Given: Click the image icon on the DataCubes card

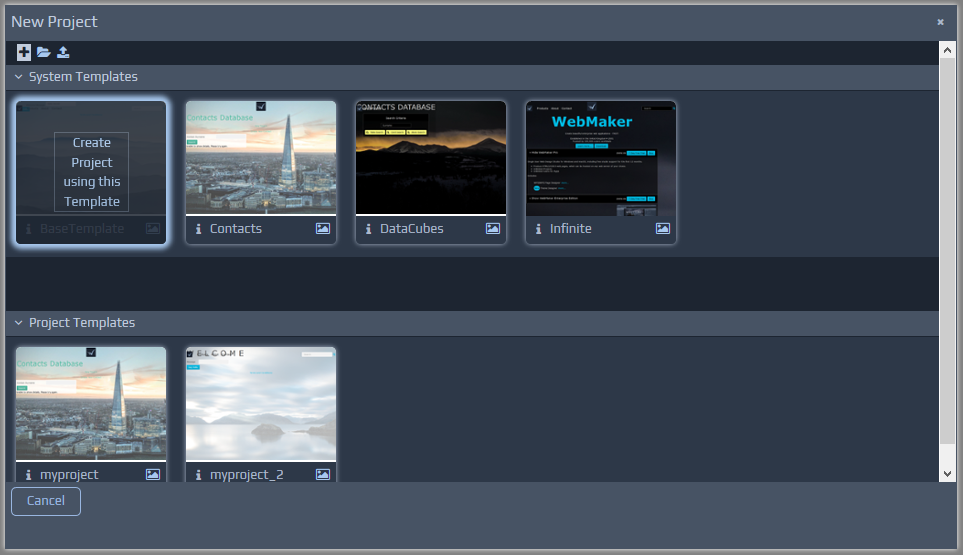Looking at the screenshot, I should 493,229.
